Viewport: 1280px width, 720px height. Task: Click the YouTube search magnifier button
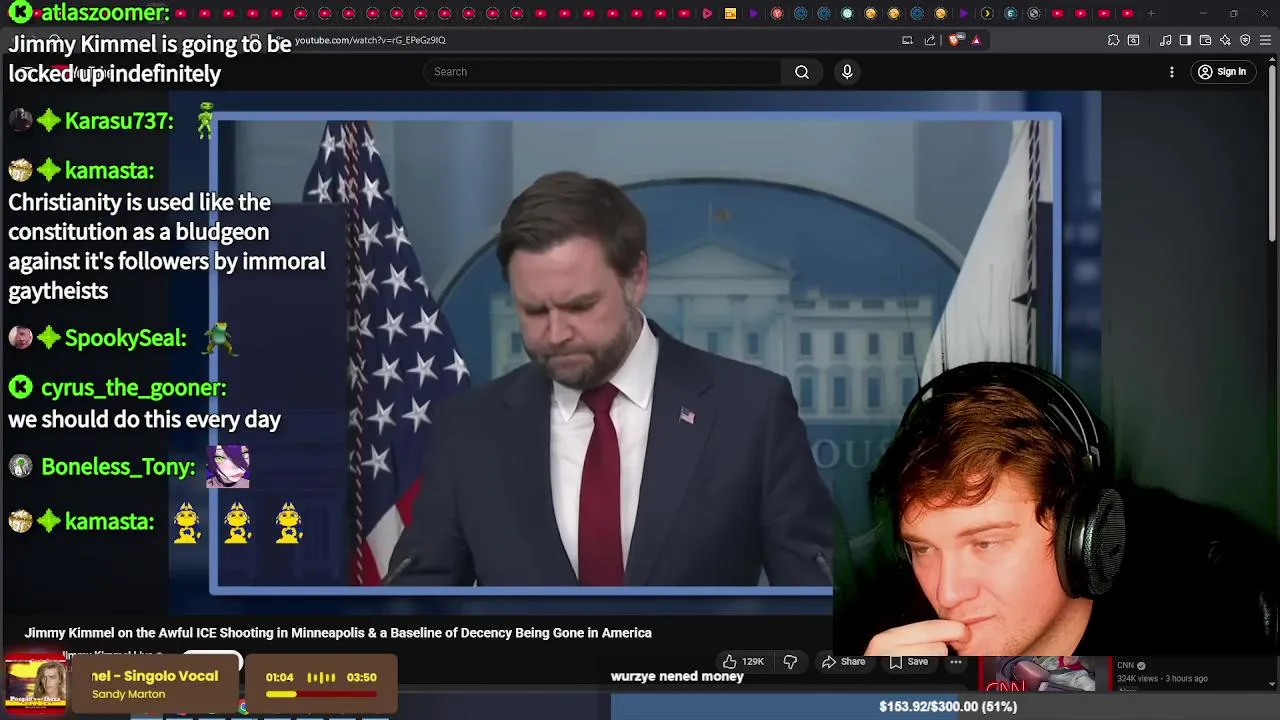tap(802, 72)
